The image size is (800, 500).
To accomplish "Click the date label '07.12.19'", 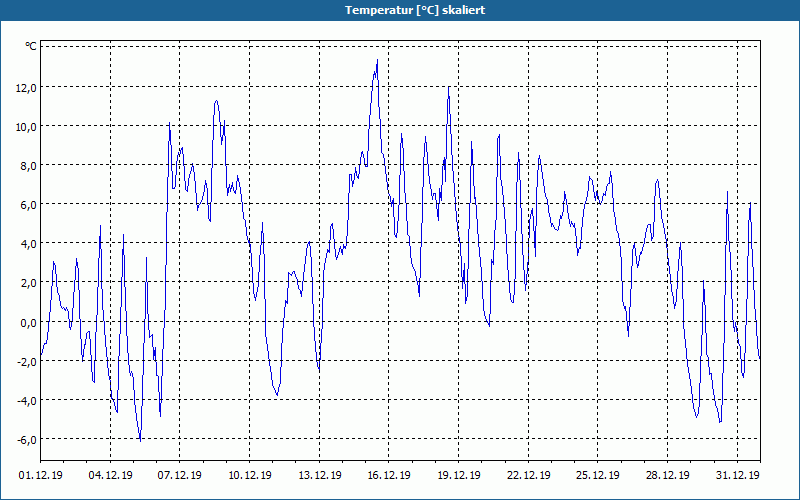I will point(180,475).
